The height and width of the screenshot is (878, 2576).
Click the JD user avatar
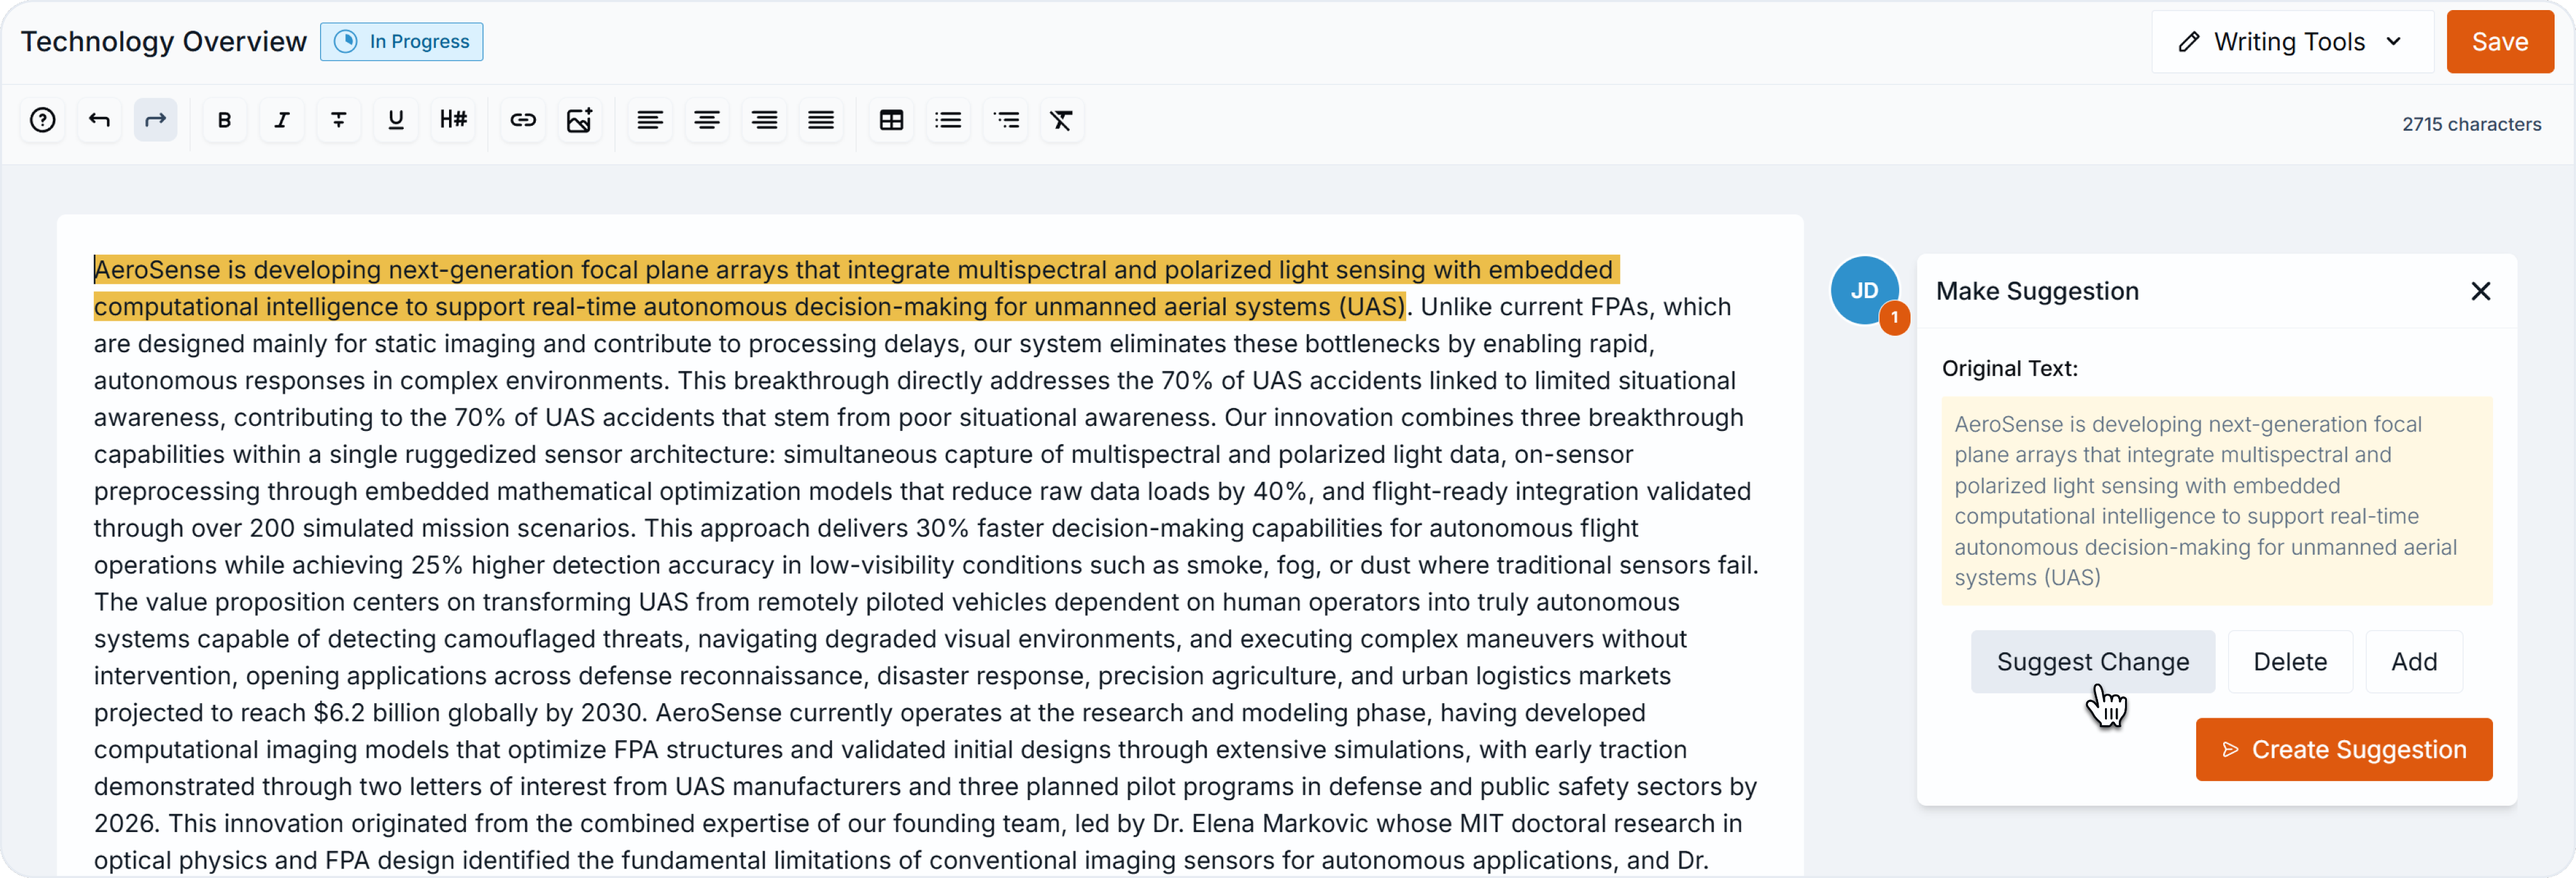click(1864, 290)
